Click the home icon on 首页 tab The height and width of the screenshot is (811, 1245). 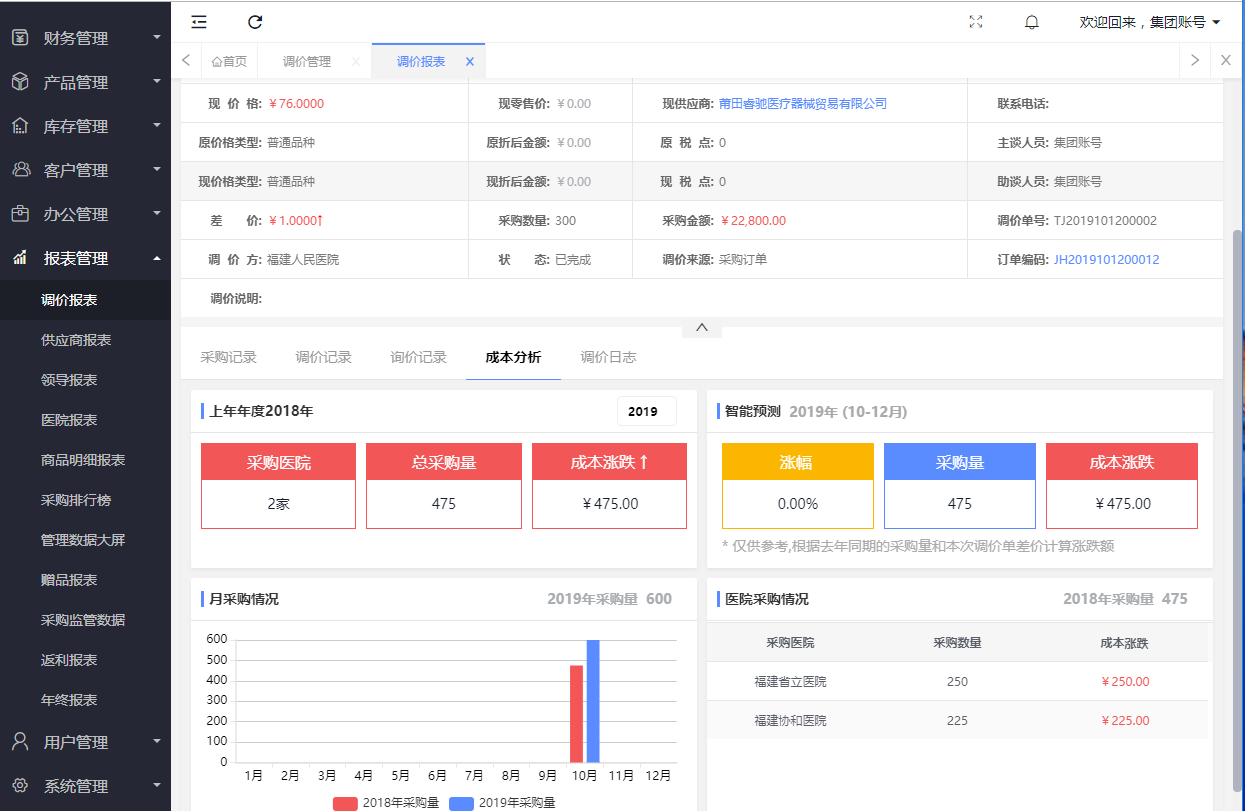pyautogui.click(x=216, y=62)
